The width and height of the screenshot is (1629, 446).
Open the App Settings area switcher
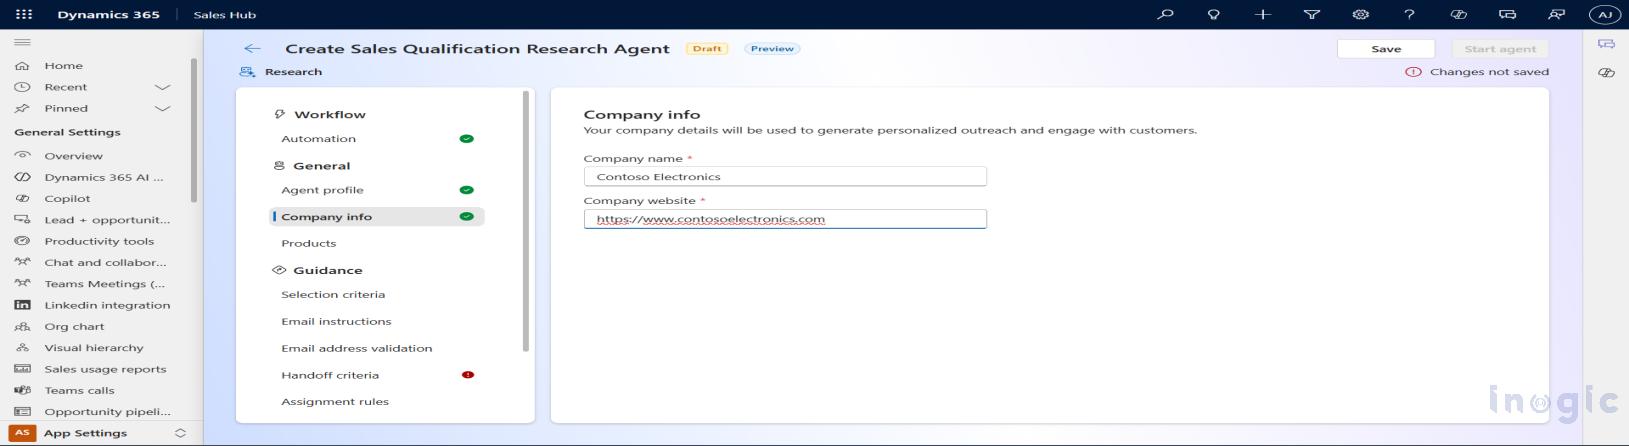100,433
